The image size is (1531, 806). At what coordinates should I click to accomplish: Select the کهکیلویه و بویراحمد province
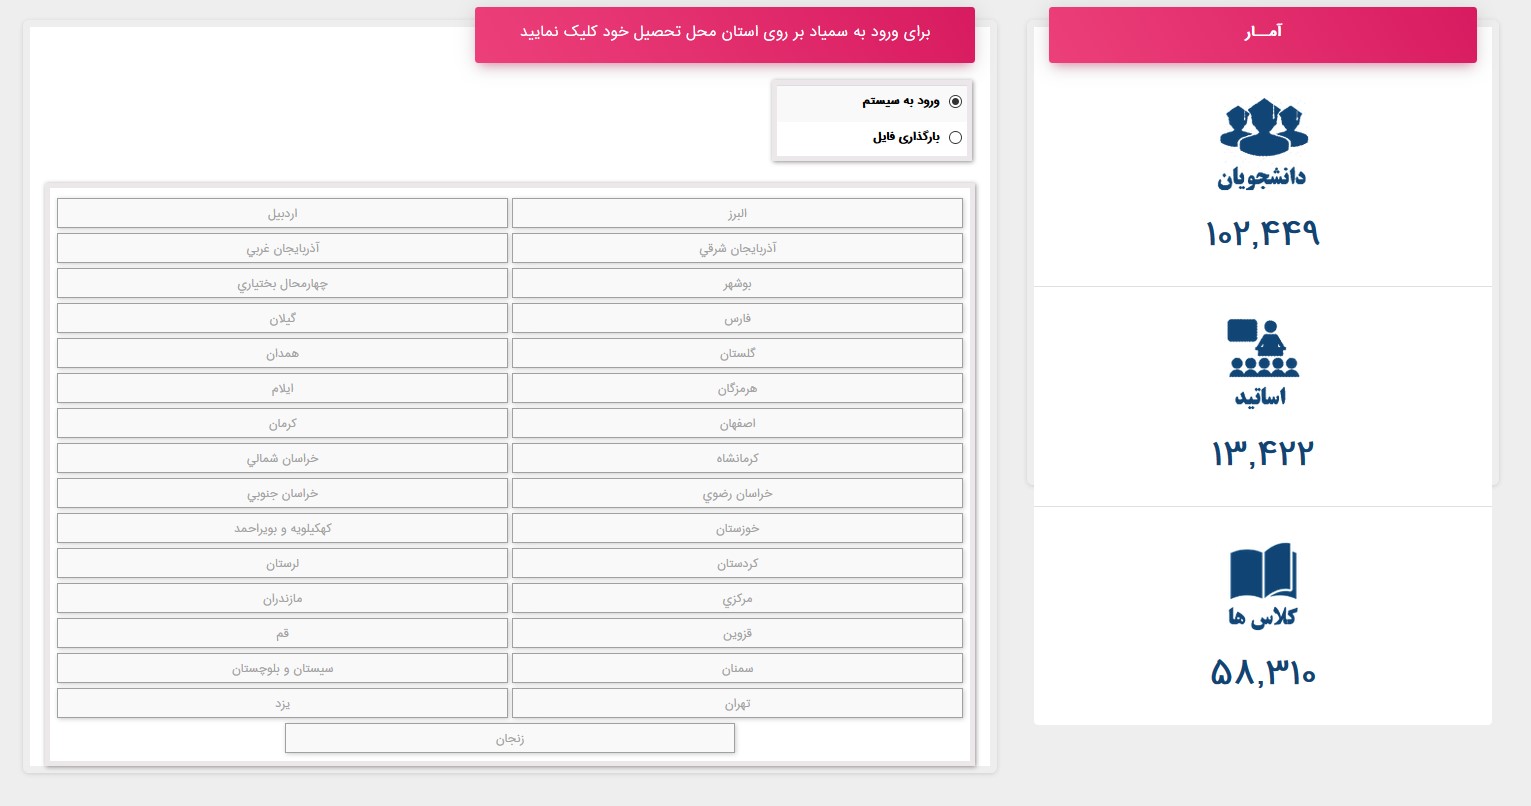[282, 528]
